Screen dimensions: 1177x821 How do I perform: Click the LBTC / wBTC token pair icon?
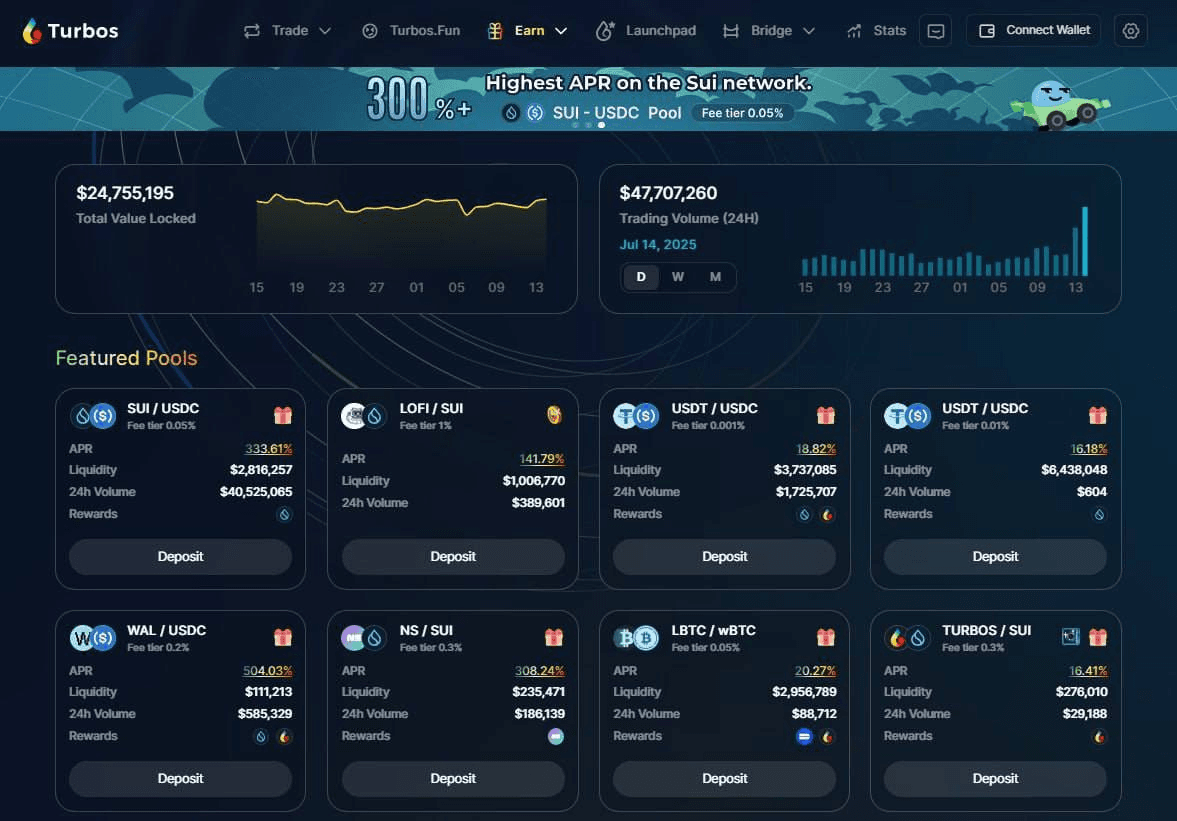click(x=636, y=638)
